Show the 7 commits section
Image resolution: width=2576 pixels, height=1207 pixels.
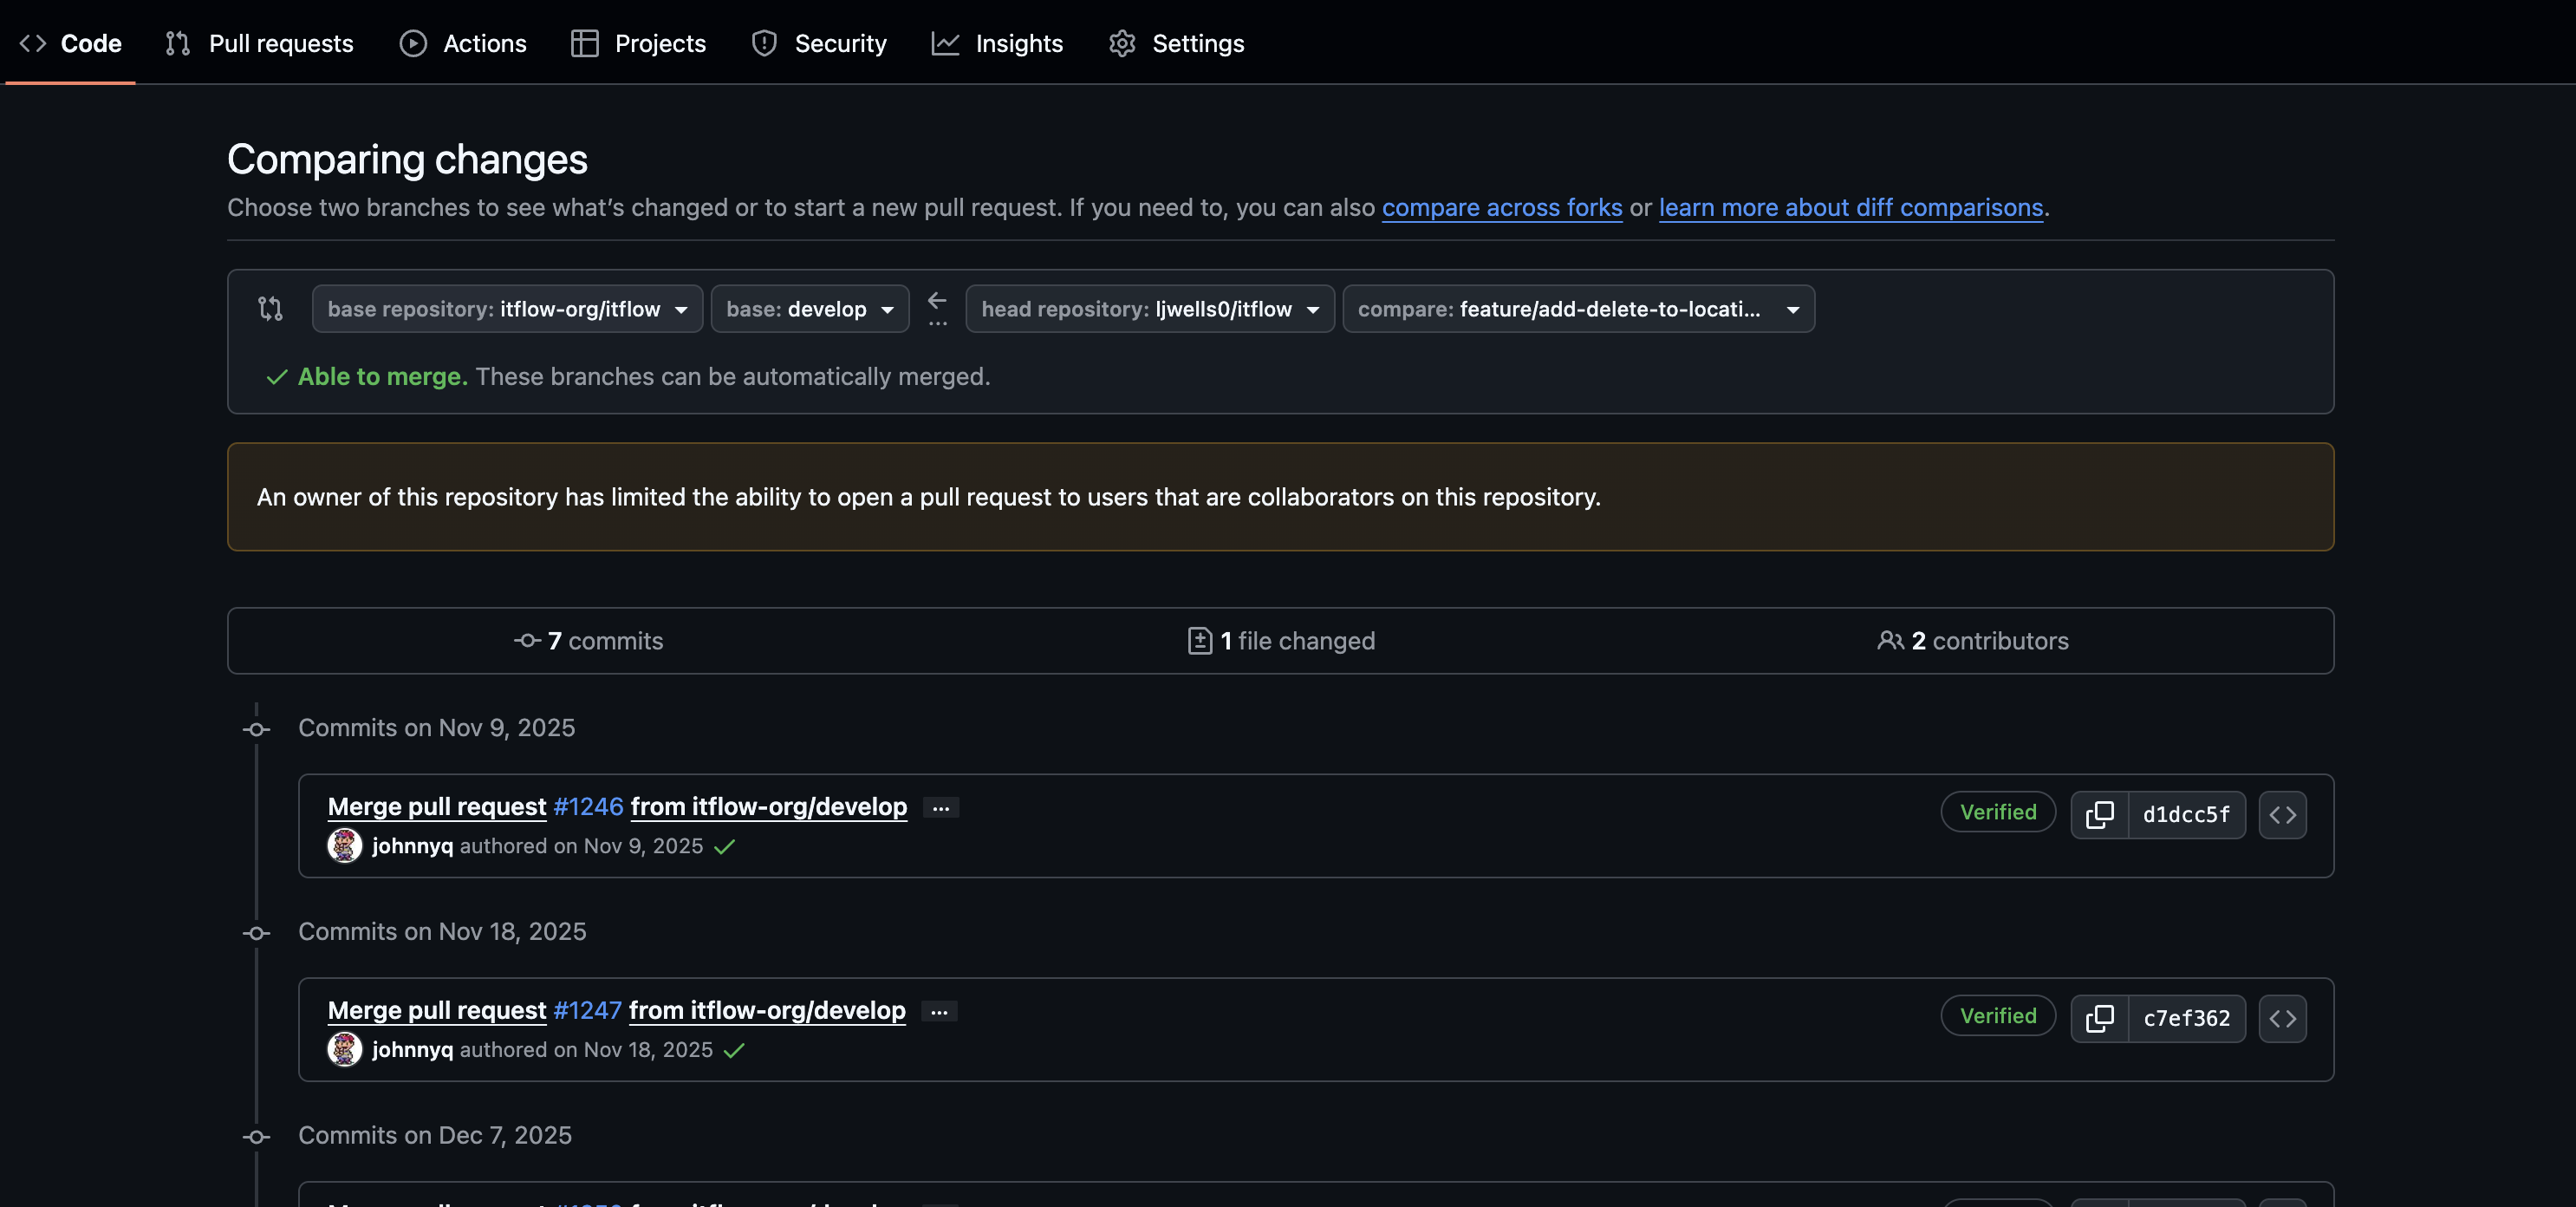tap(589, 641)
